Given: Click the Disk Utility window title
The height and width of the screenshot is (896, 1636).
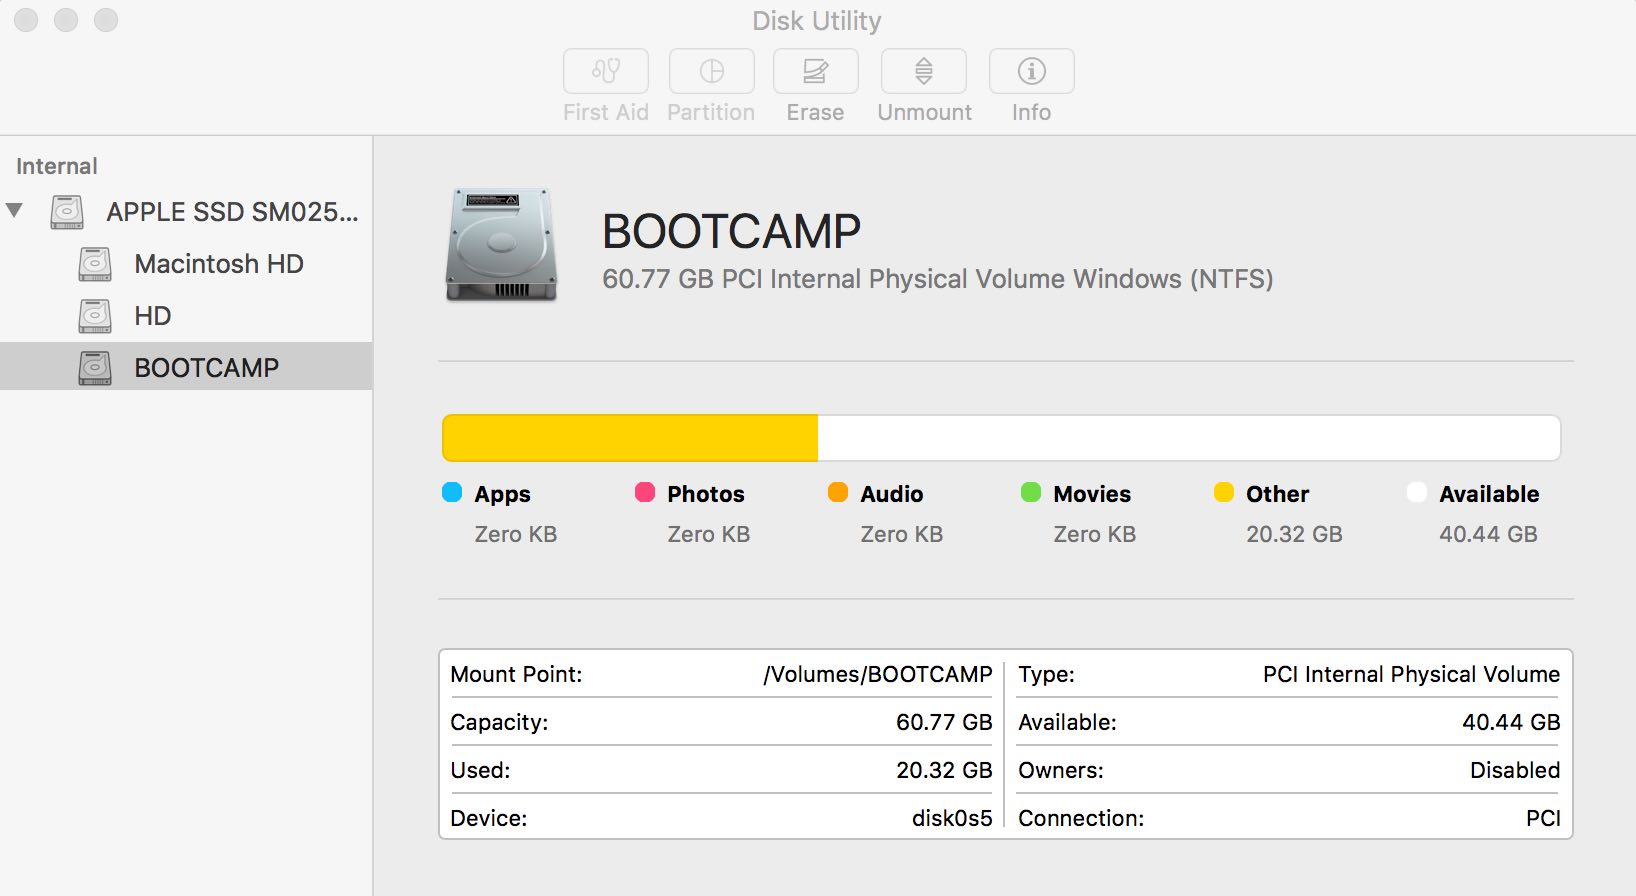Looking at the screenshot, I should point(817,21).
